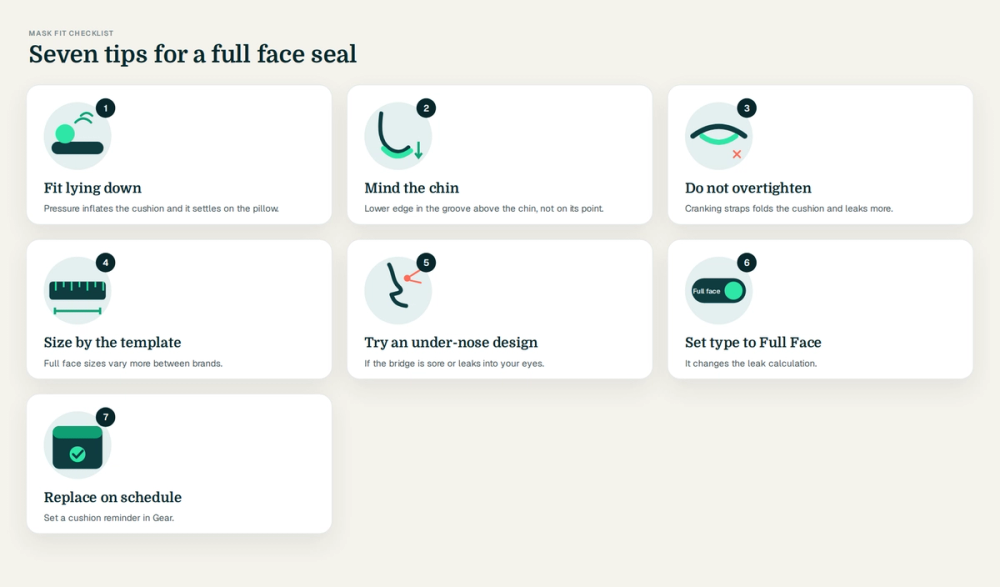The height and width of the screenshot is (587, 1000).
Task: Click the Mask Fit Checklist label
Action: [x=71, y=33]
